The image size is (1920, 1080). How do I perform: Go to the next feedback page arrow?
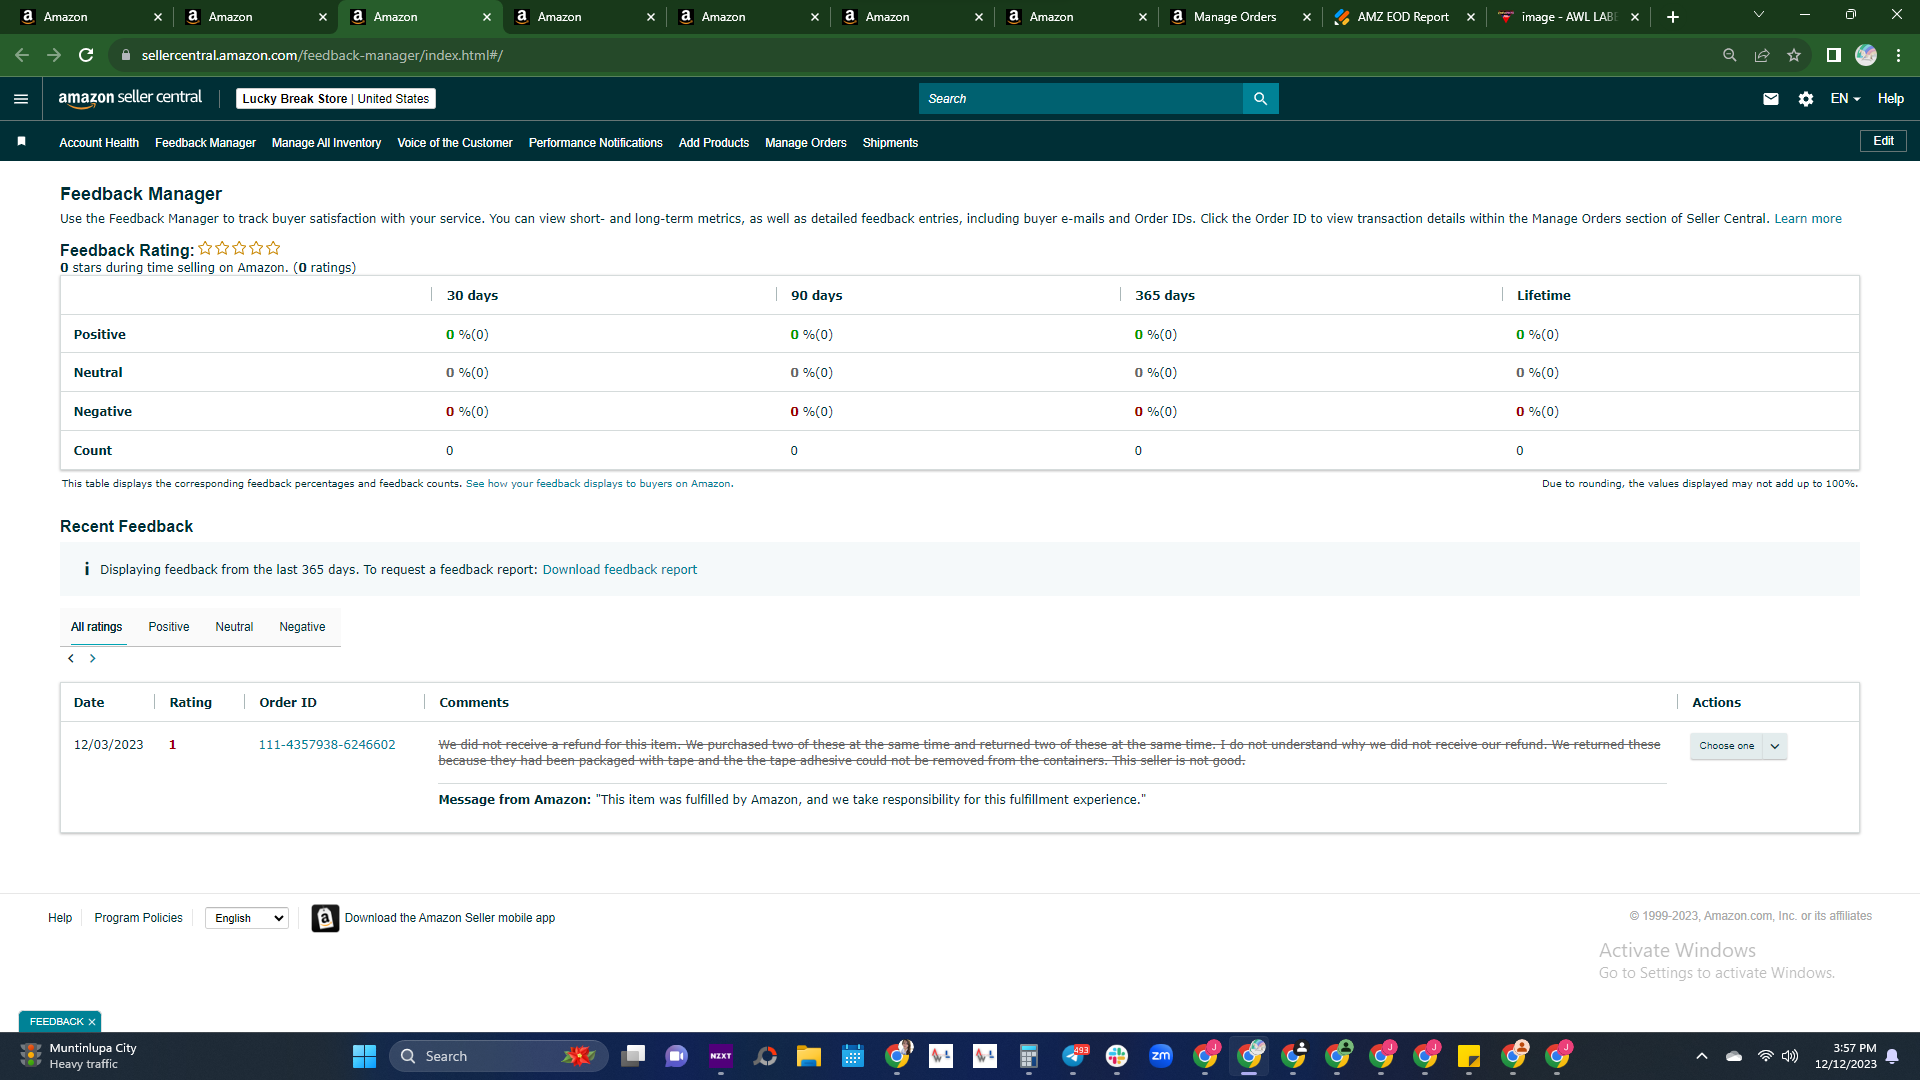click(x=93, y=658)
